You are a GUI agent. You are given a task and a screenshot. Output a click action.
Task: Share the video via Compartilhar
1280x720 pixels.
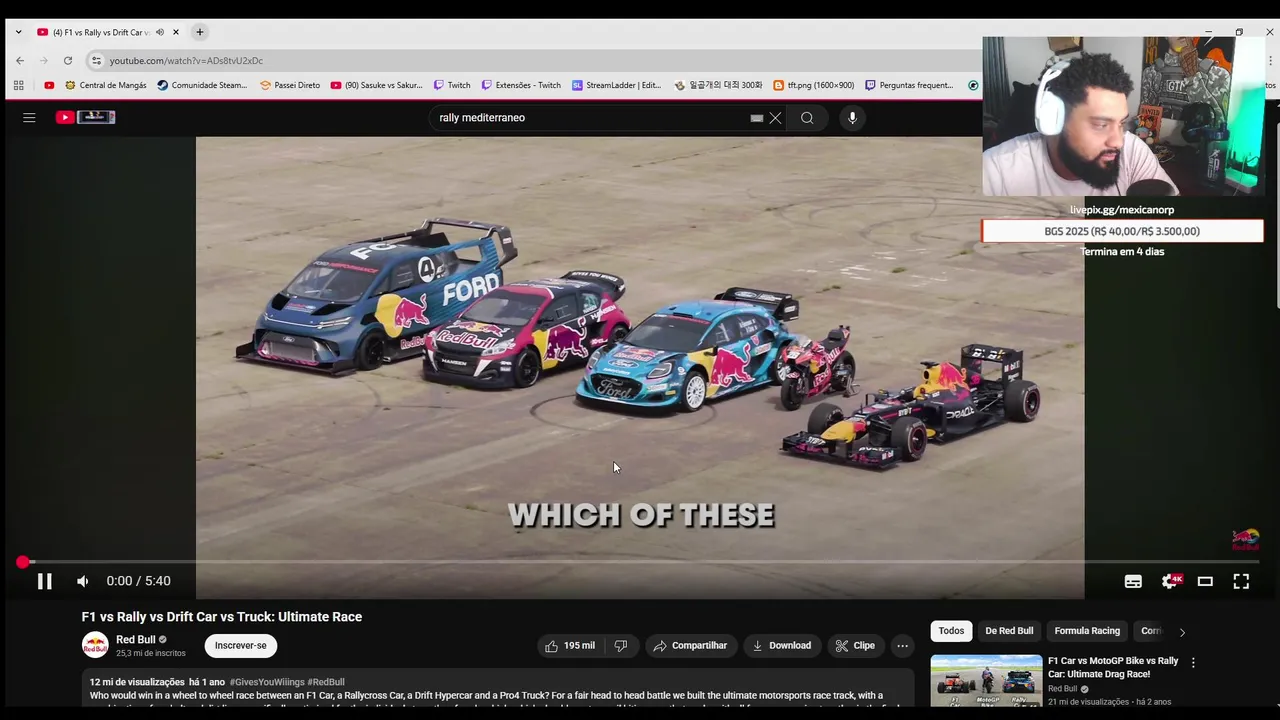click(690, 646)
